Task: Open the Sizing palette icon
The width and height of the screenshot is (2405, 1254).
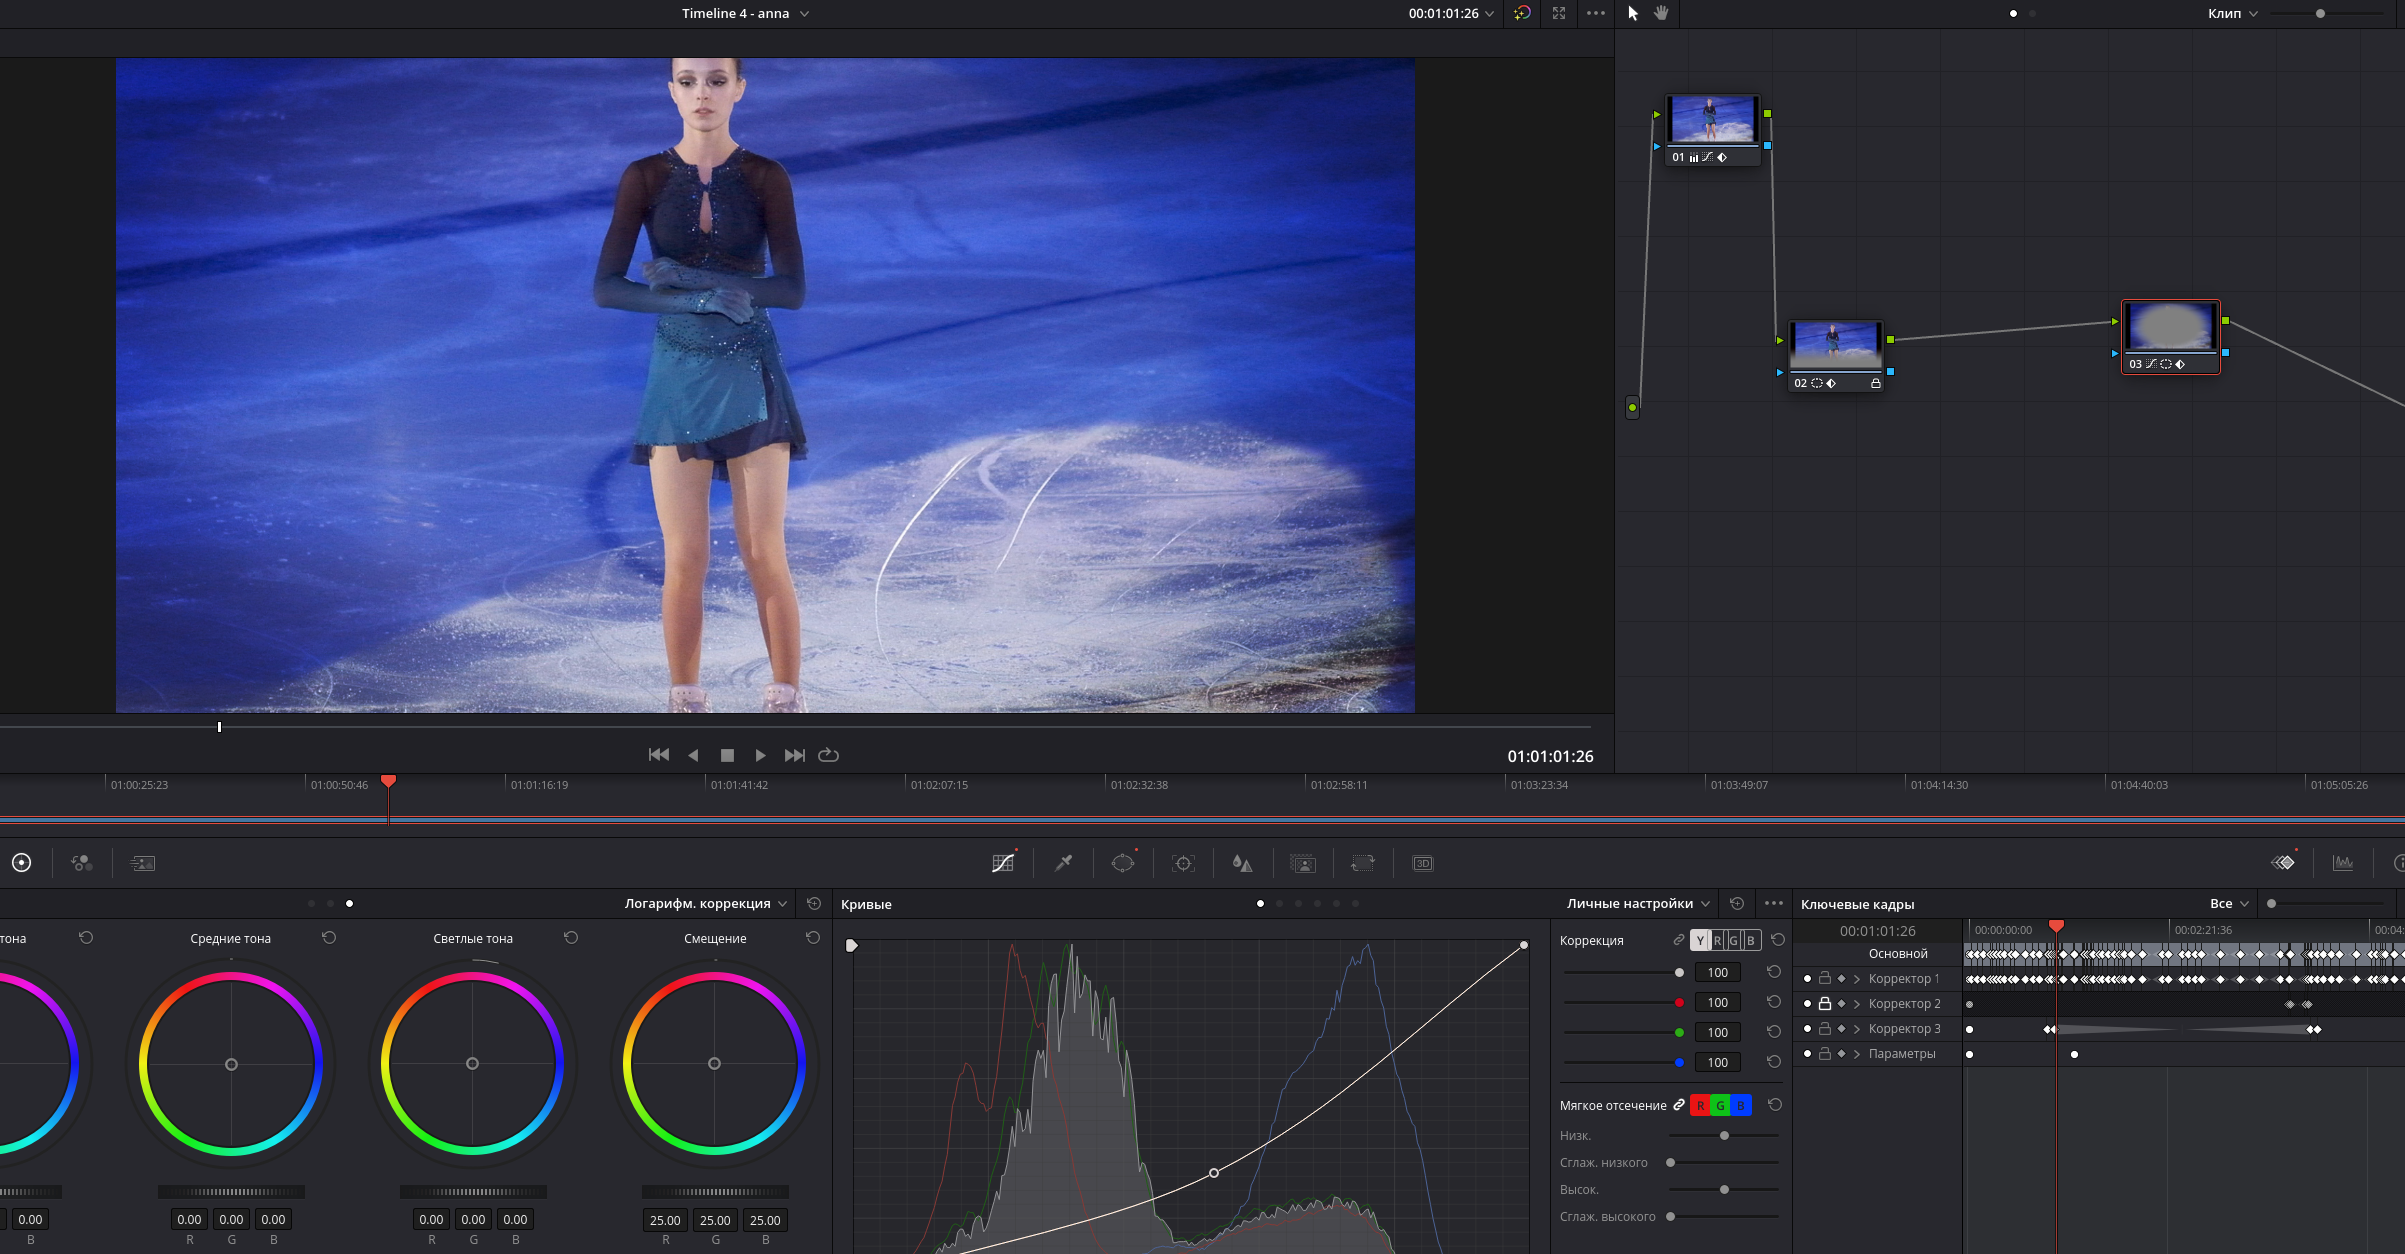Action: coord(1362,863)
